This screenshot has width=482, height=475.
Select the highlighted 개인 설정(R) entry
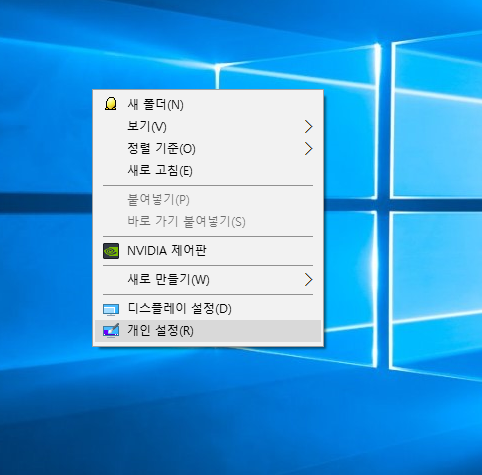pyautogui.click(x=208, y=331)
